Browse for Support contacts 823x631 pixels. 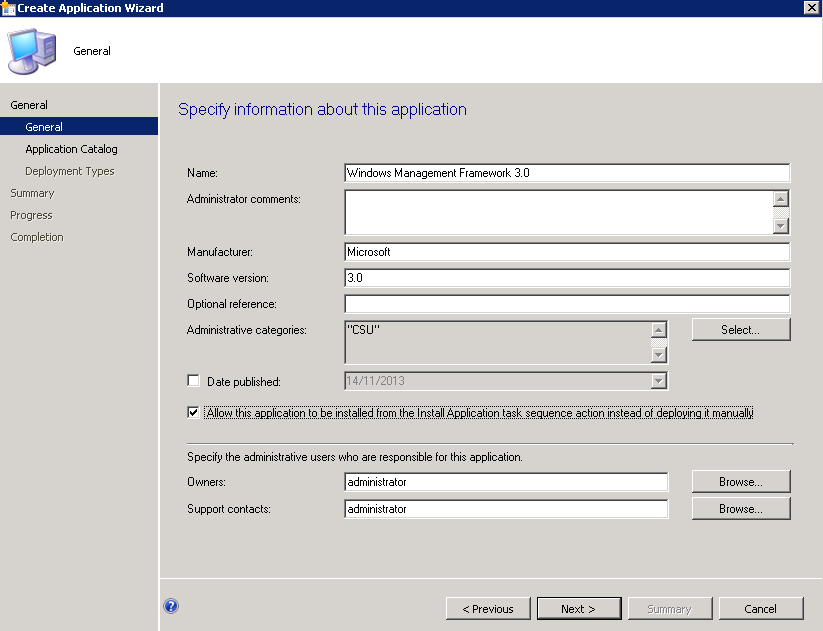(x=741, y=509)
